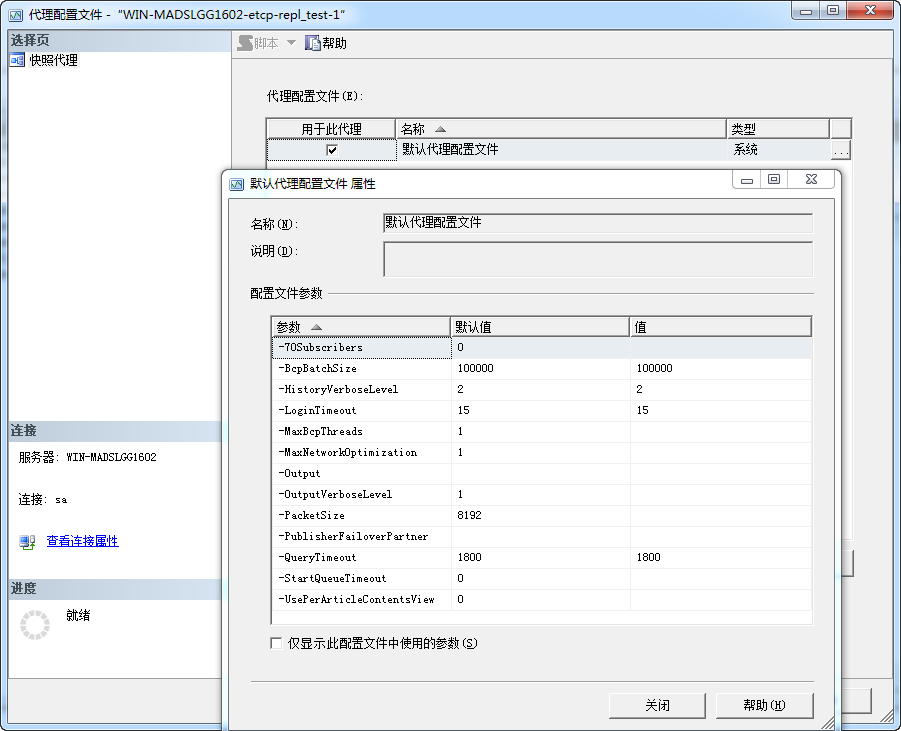
Task: Select the -PublisherFailoverPartner parameter
Action: (x=361, y=536)
